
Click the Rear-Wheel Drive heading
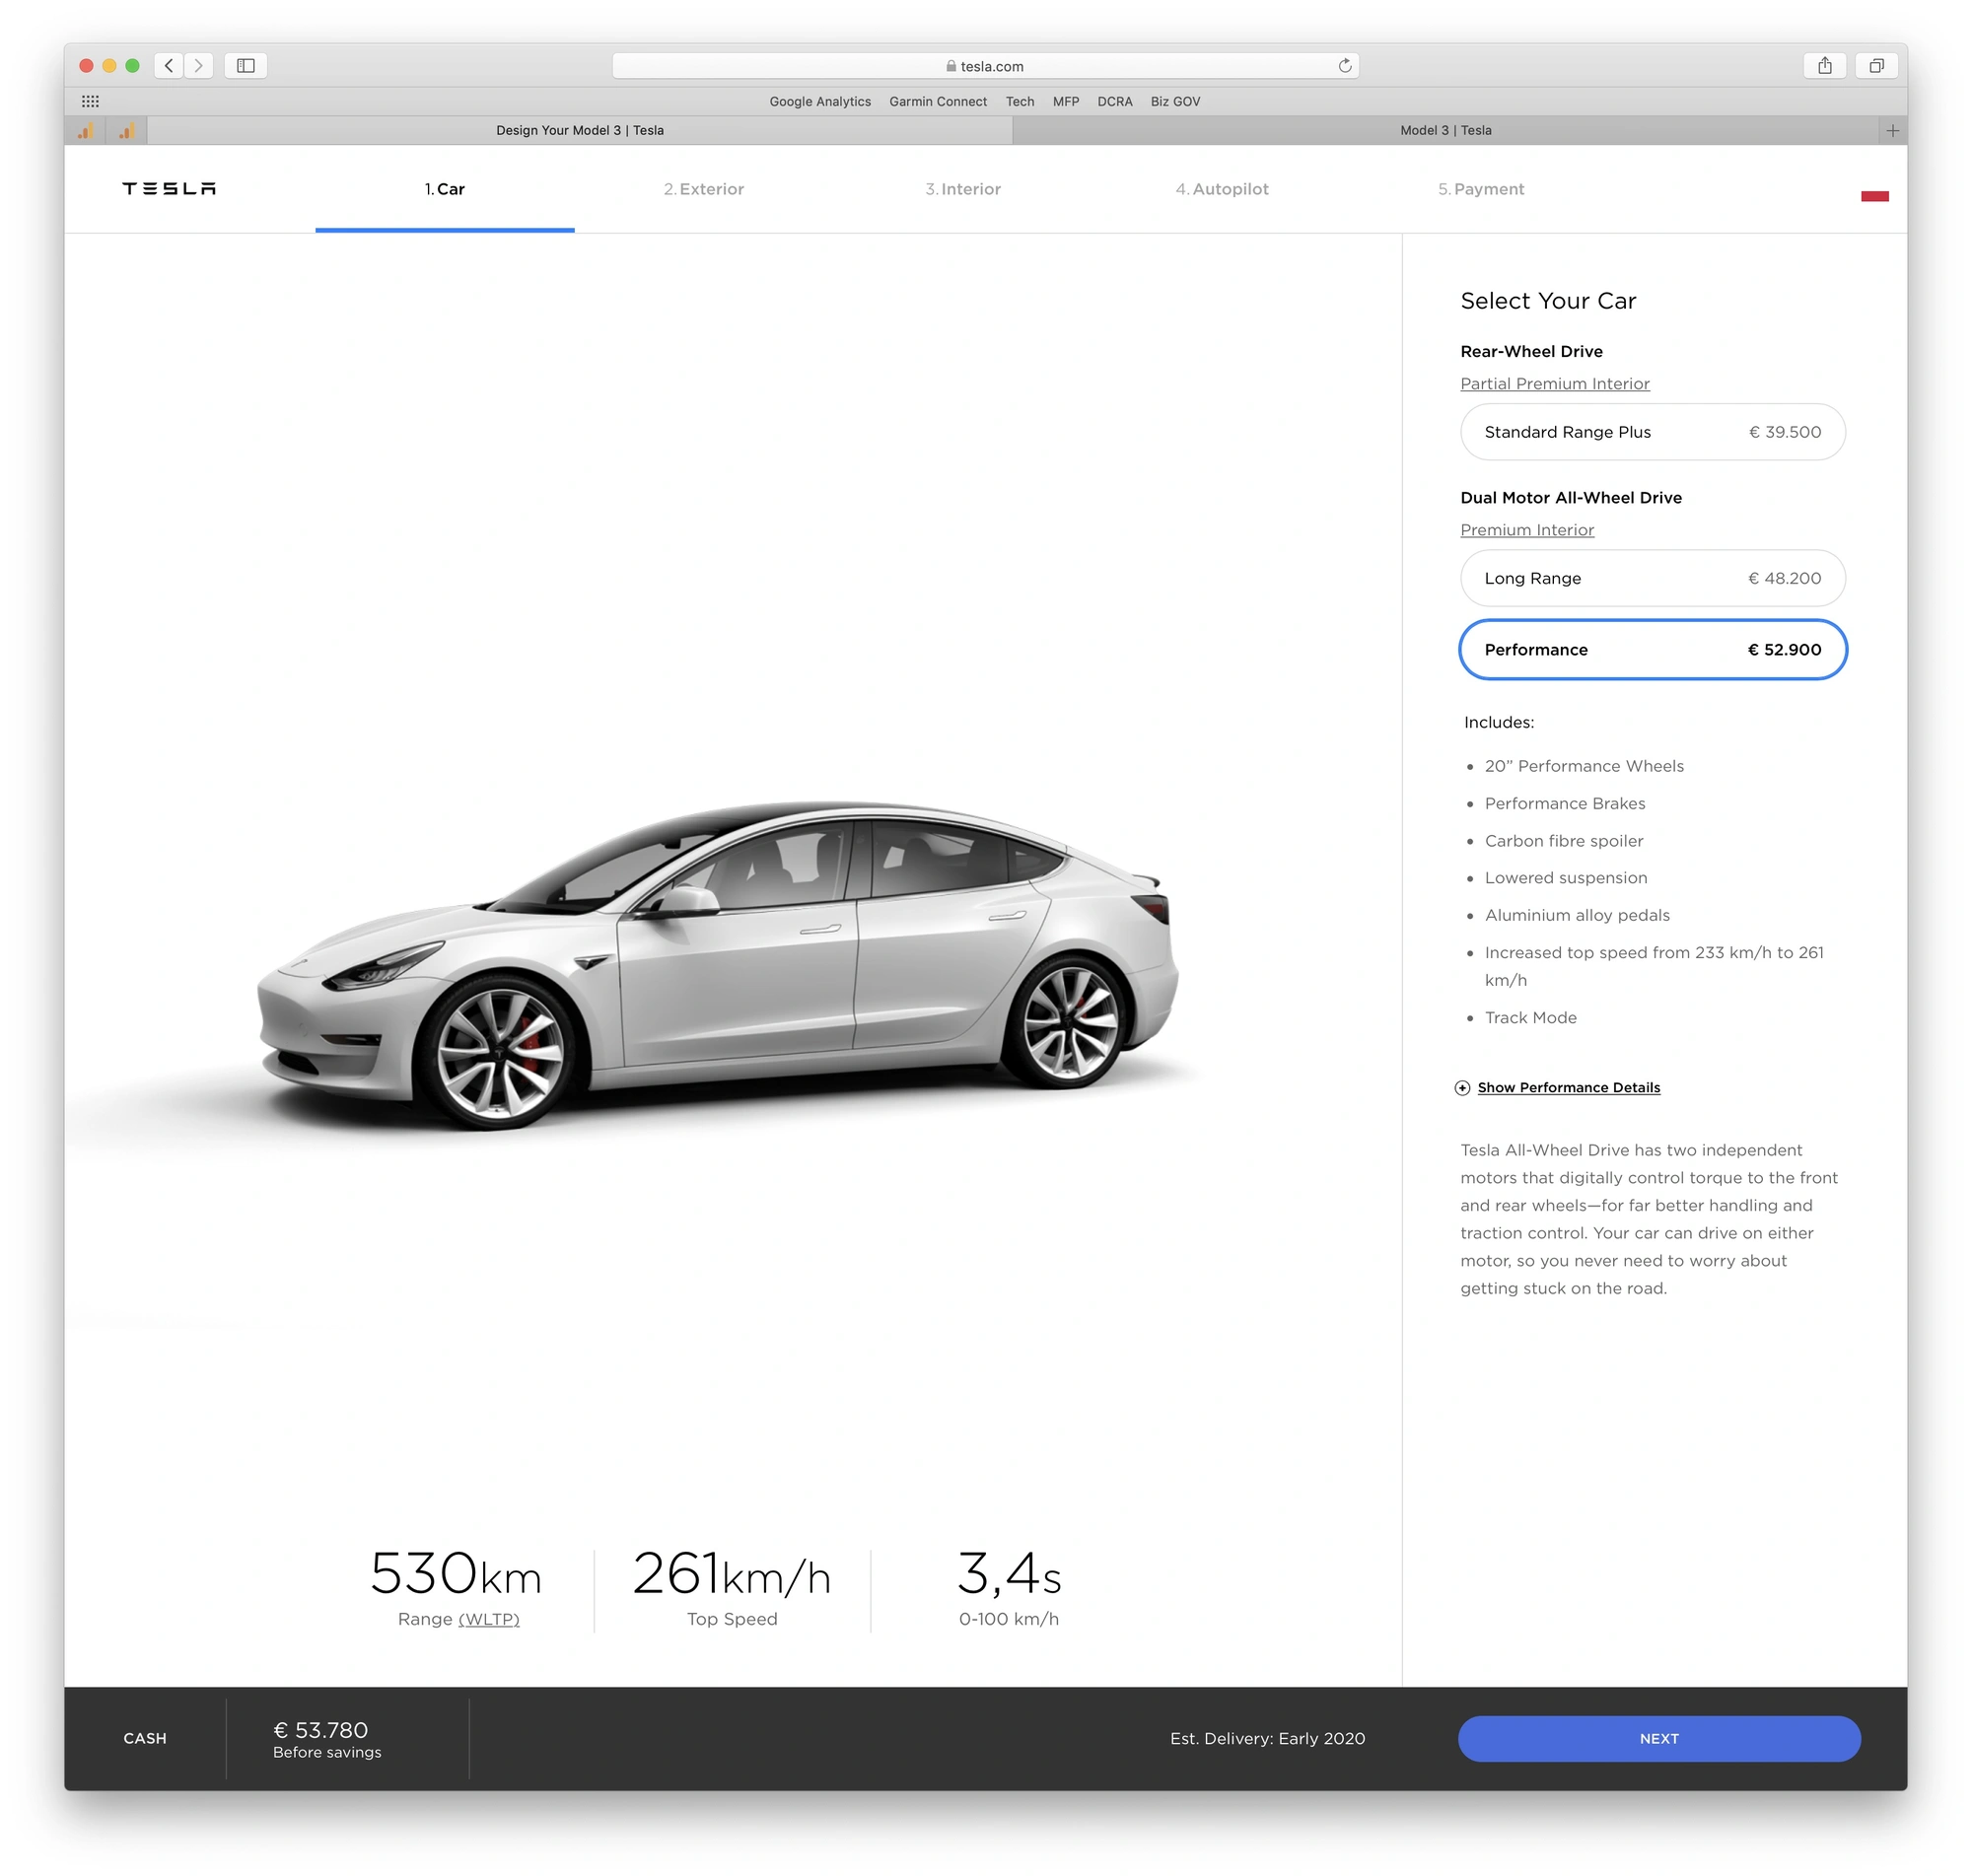pos(1530,352)
